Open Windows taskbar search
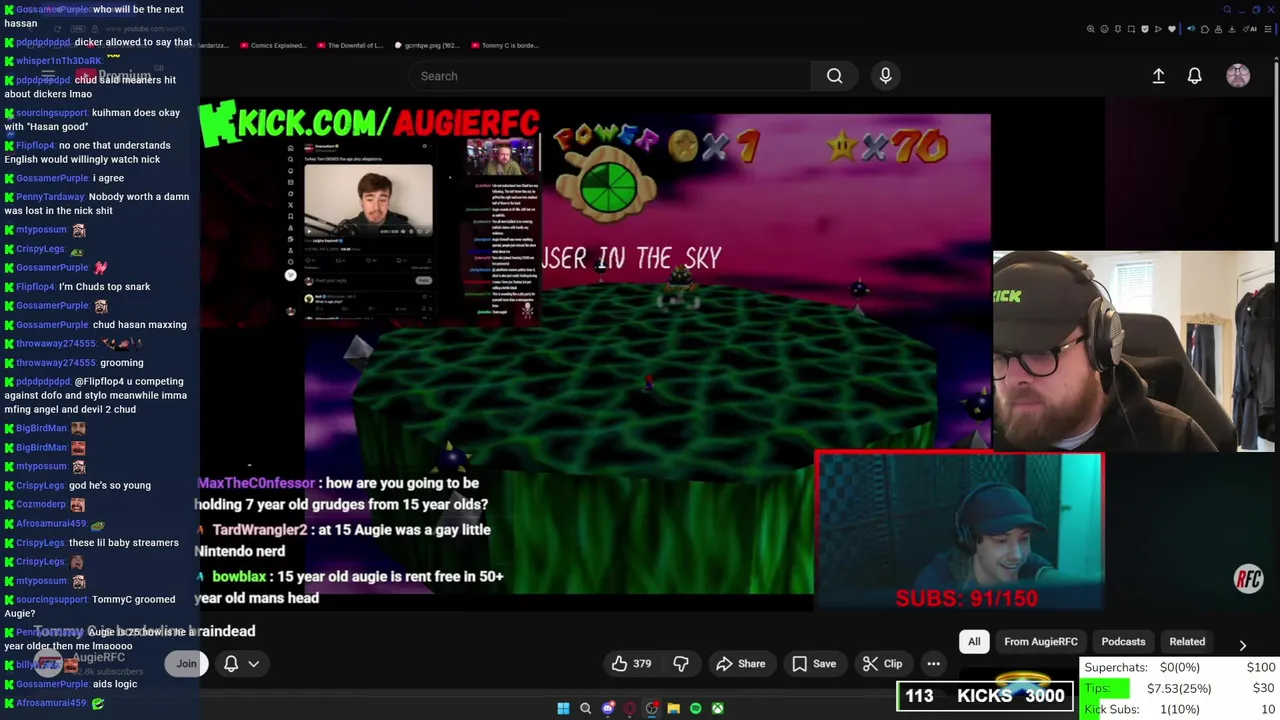Screen dimensions: 1280x720 click(586, 709)
